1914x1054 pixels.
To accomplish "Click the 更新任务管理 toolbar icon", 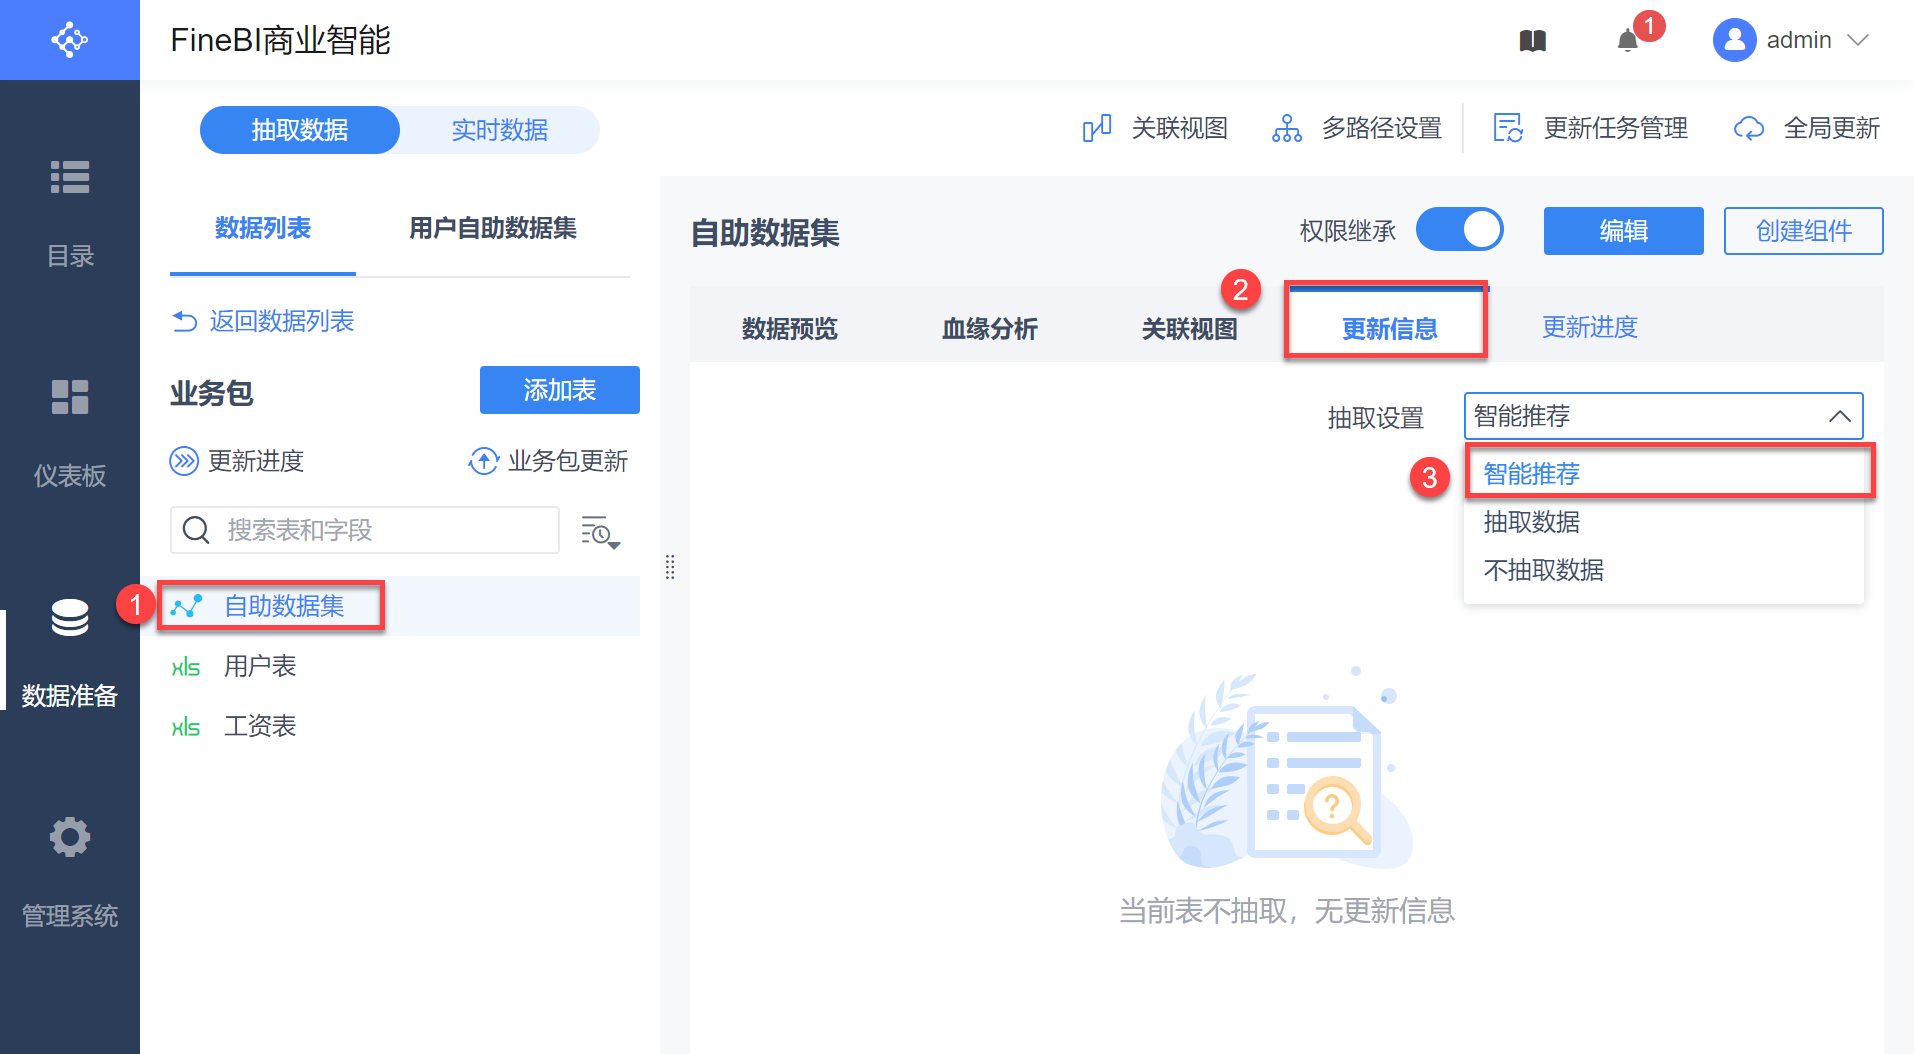I will 1508,129.
